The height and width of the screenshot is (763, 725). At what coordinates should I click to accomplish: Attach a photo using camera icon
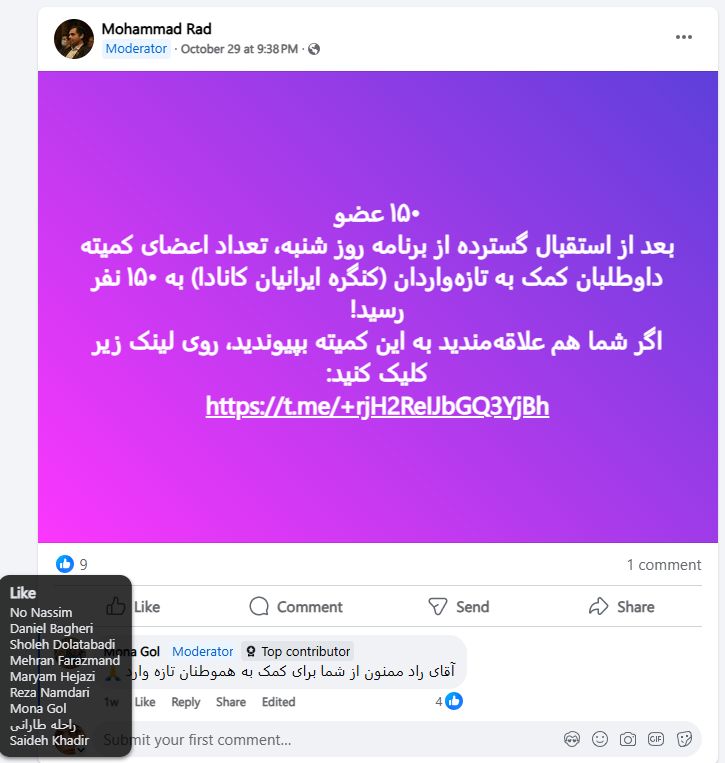(628, 740)
